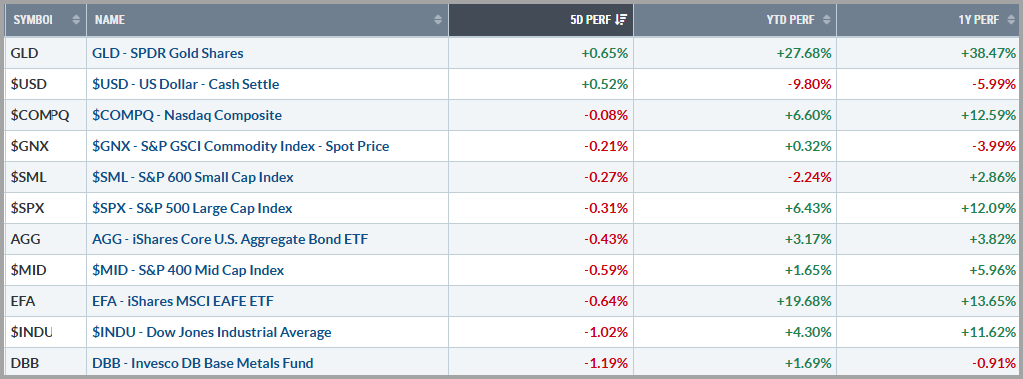
Task: Open $USD - US Dollar - Cash Settle
Action: pyautogui.click(x=186, y=84)
